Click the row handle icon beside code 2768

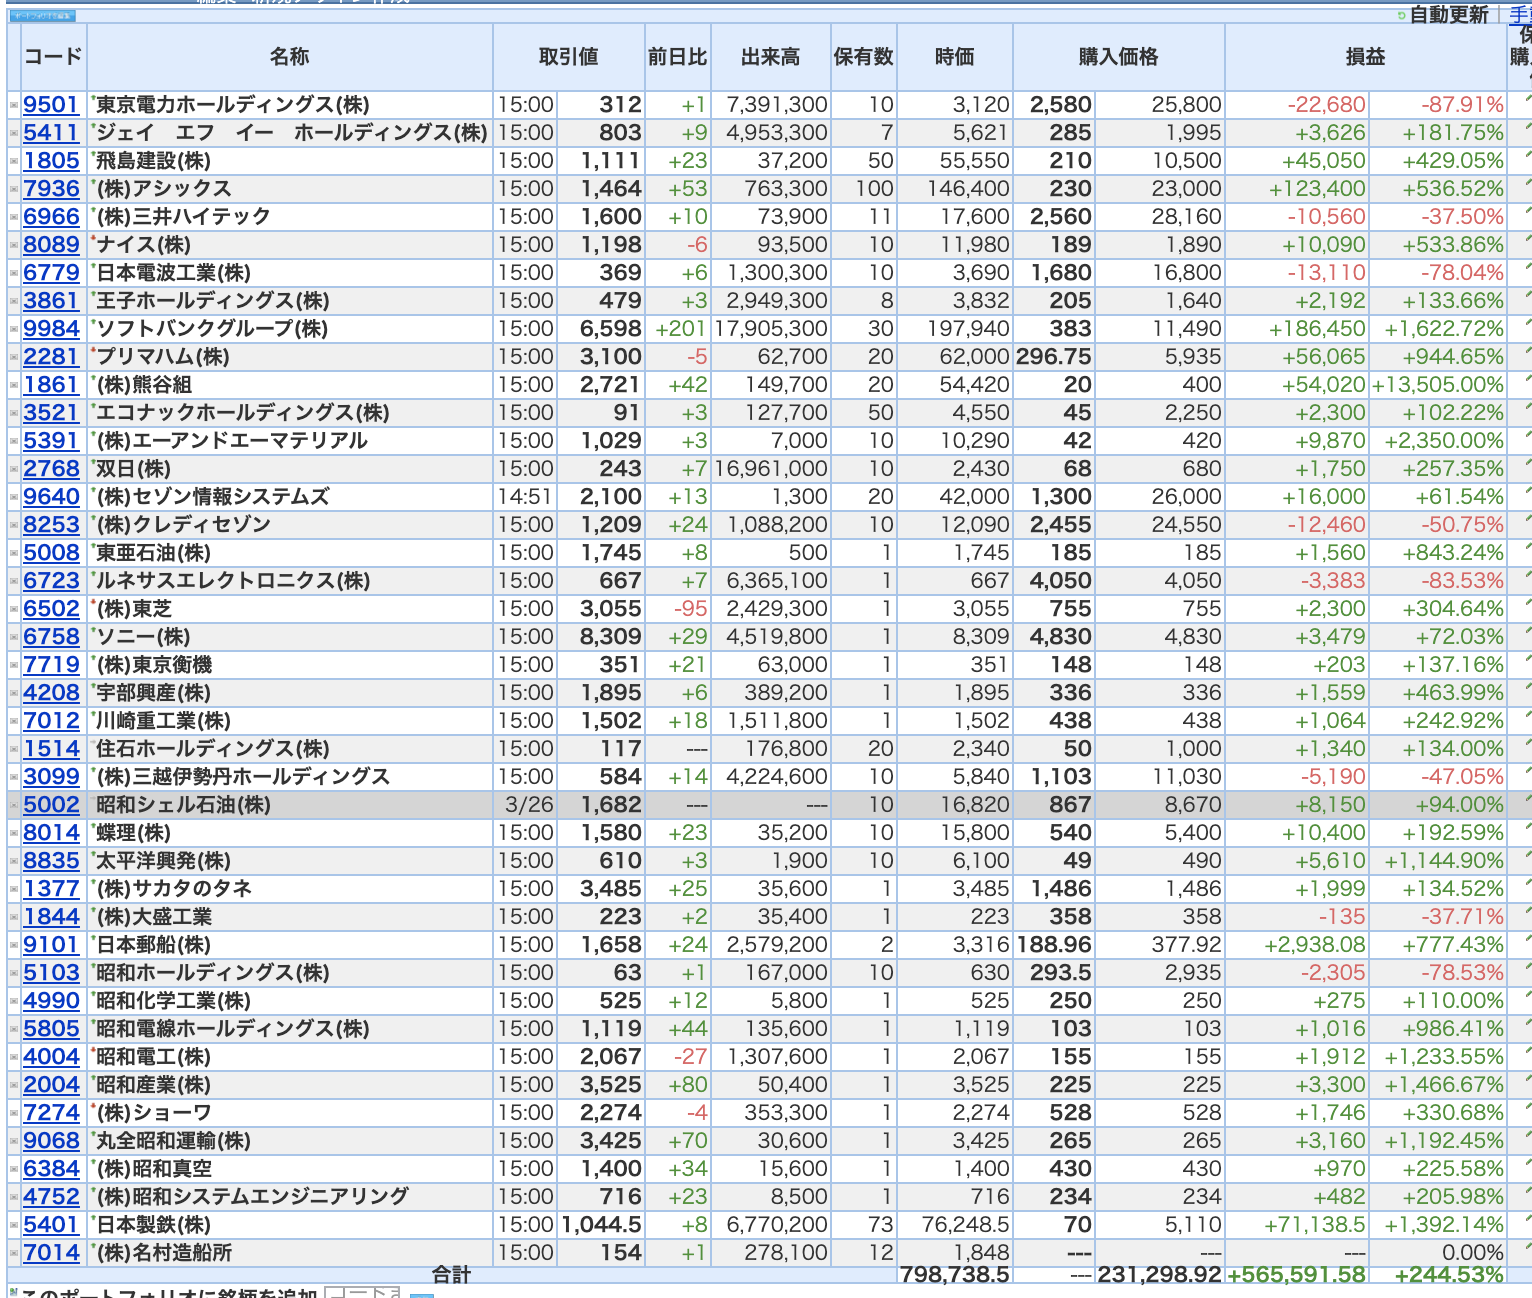[x=14, y=469]
